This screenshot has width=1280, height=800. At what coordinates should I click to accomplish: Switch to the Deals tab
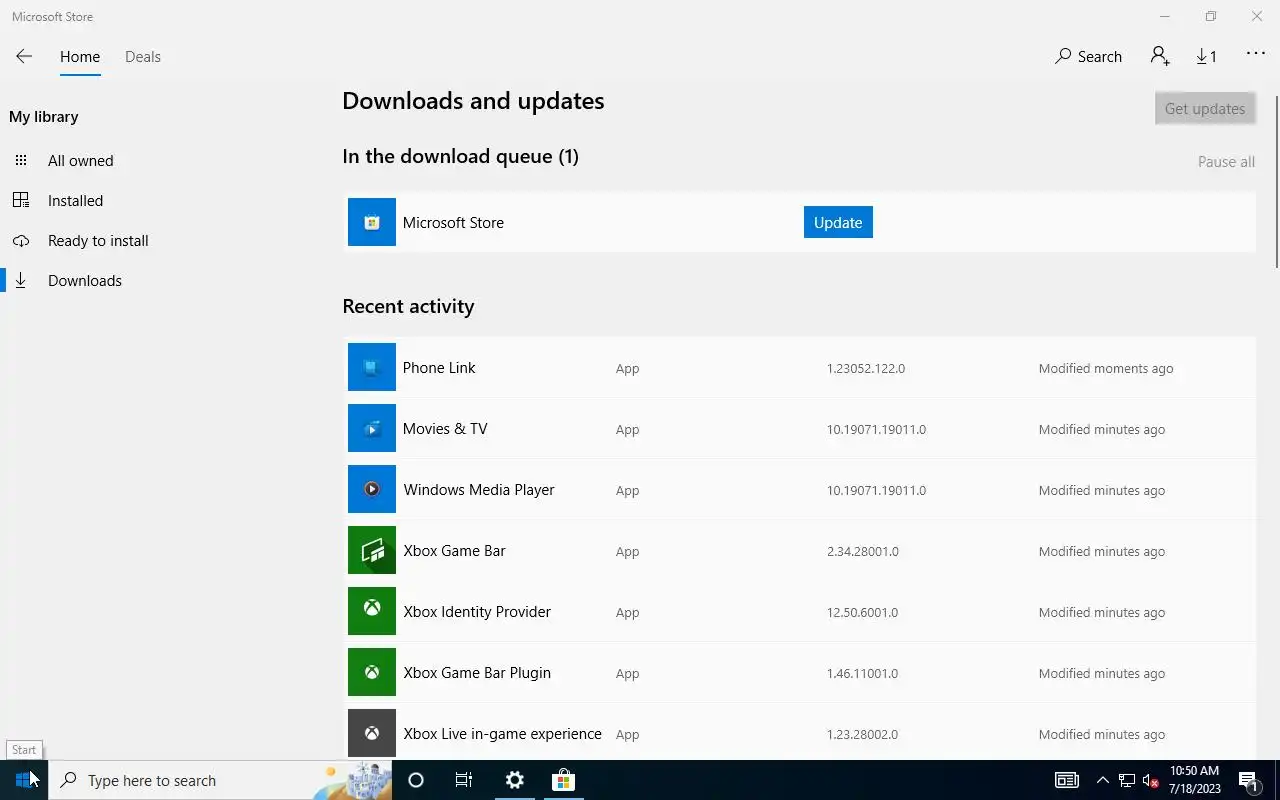(x=143, y=57)
